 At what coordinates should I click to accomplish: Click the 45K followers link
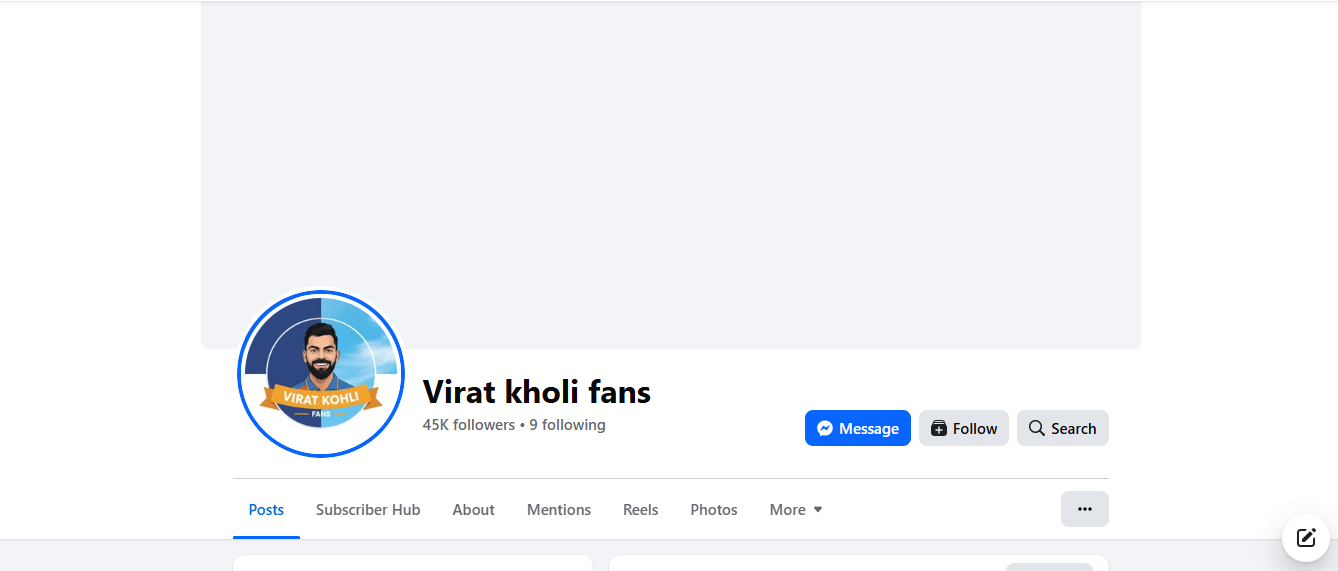coord(468,425)
